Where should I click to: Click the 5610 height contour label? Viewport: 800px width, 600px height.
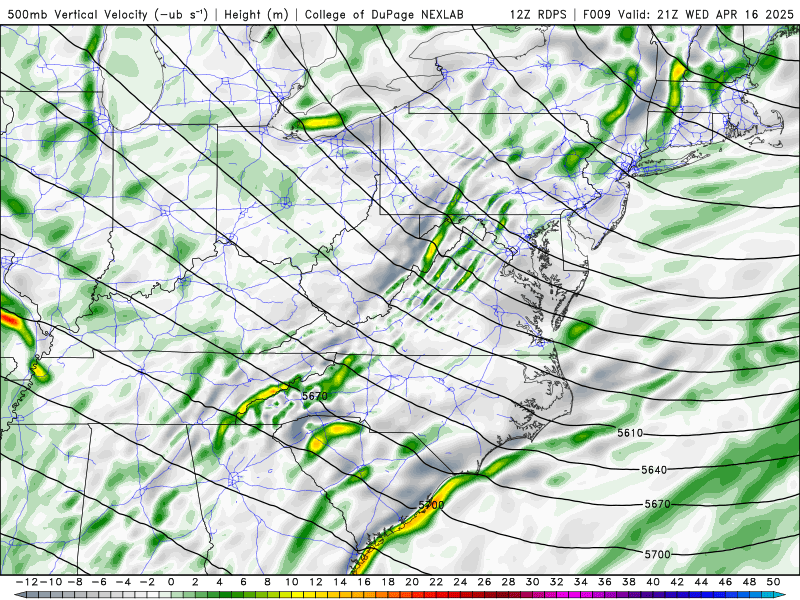[630, 433]
